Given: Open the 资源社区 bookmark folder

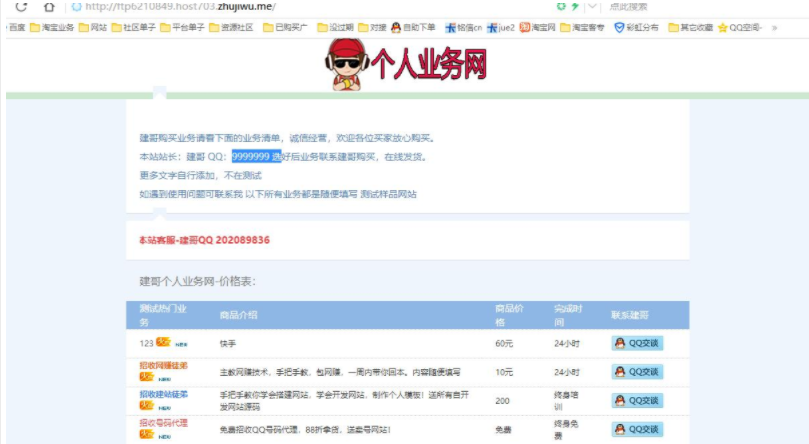Looking at the screenshot, I should click(231, 27).
